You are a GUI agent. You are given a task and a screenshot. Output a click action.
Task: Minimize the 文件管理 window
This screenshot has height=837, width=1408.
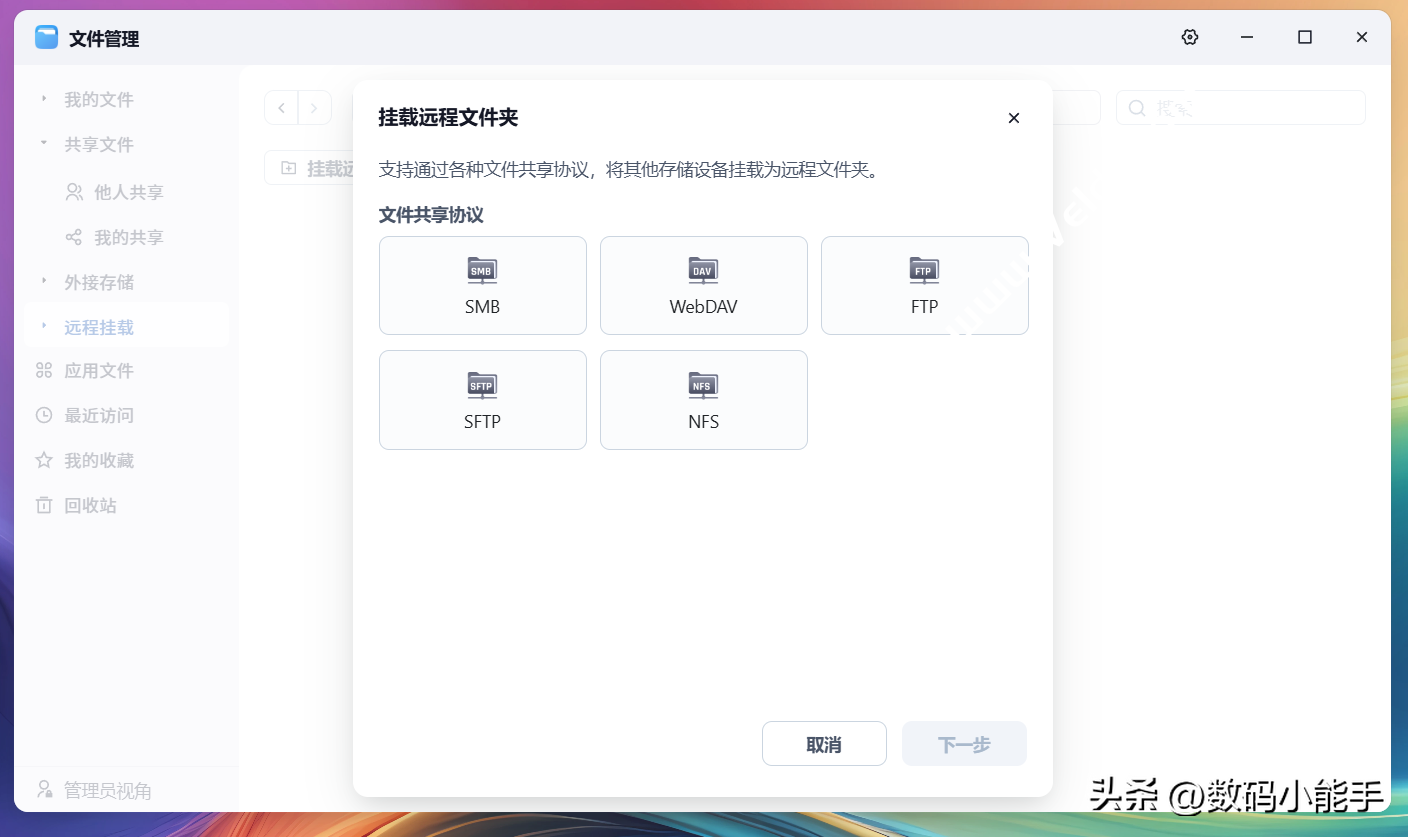pyautogui.click(x=1247, y=37)
